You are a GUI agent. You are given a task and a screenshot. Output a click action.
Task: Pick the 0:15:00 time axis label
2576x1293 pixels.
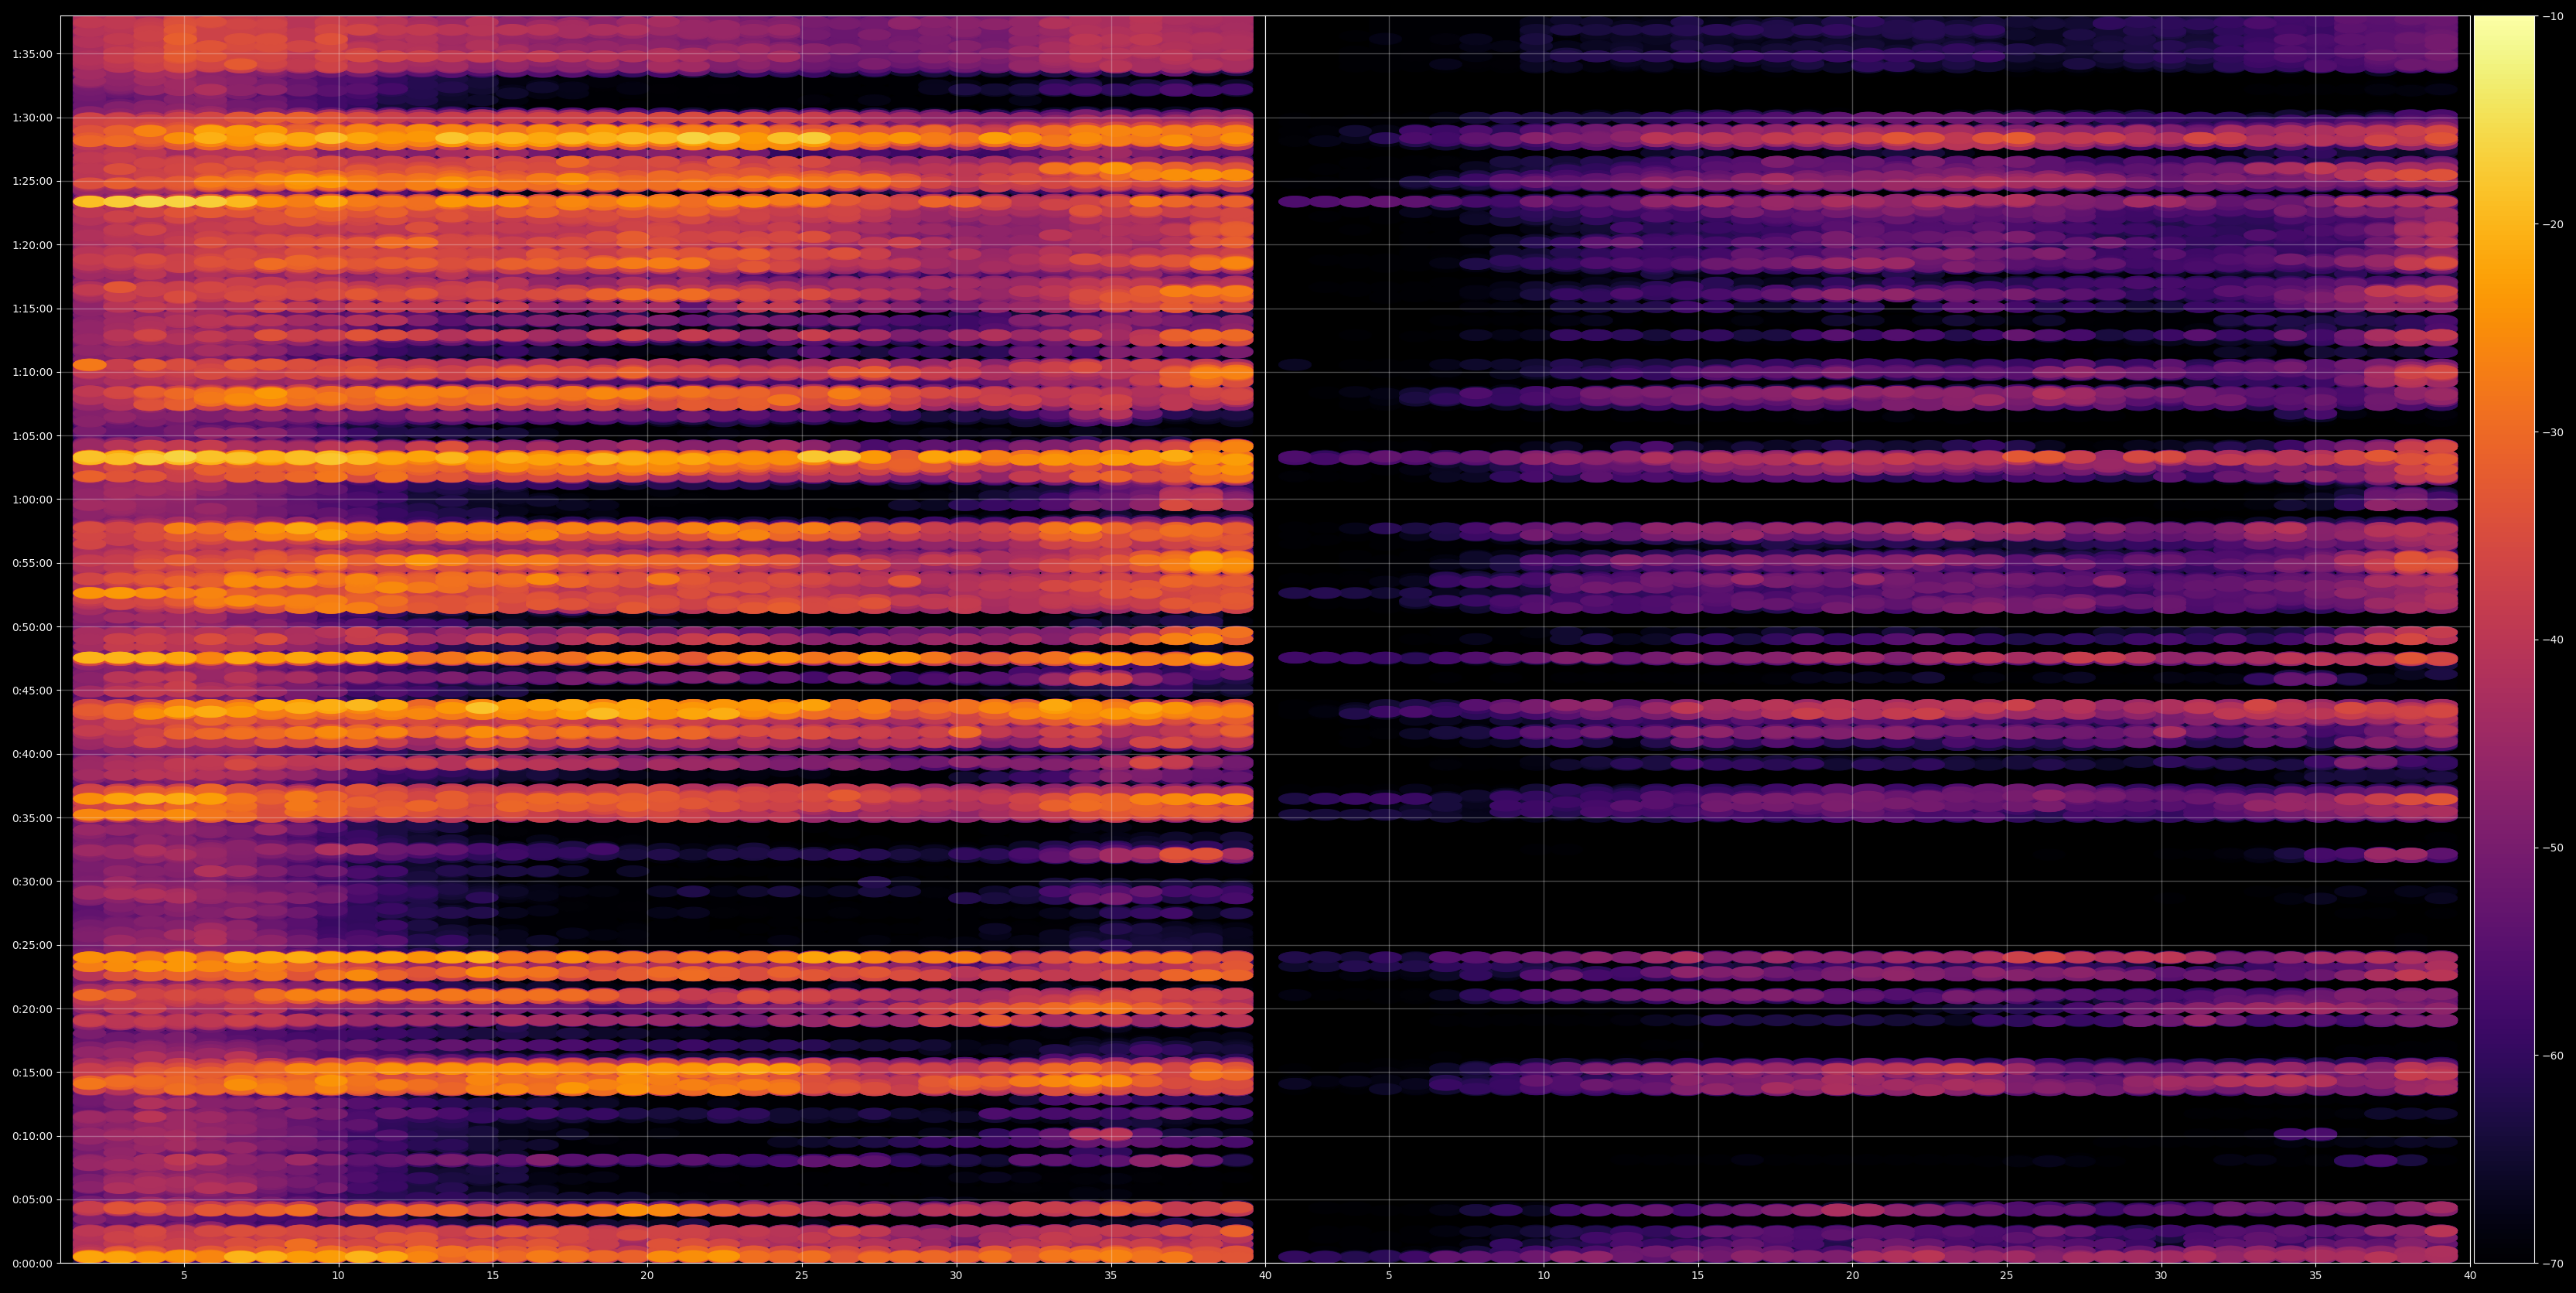coord(32,1072)
